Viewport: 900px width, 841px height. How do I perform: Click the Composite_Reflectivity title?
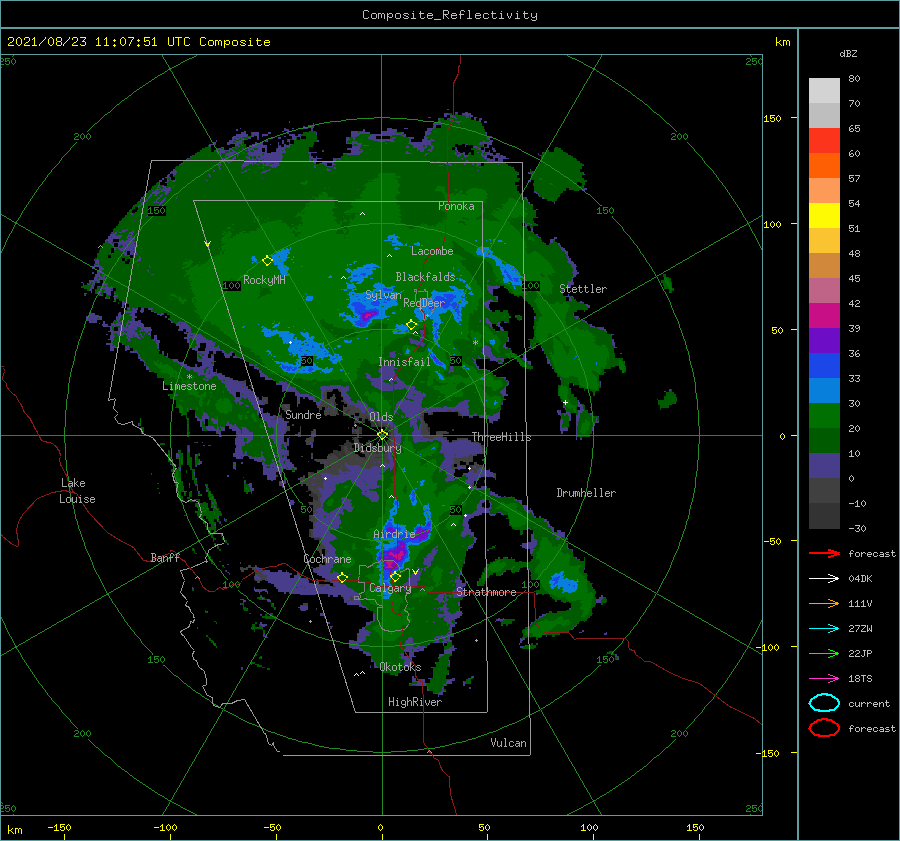pyautogui.click(x=449, y=15)
